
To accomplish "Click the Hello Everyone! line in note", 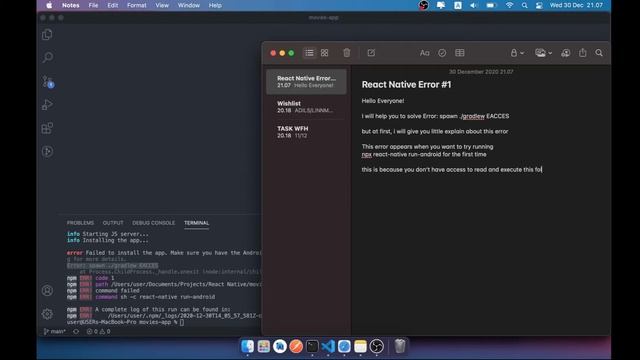I will click(383, 101).
